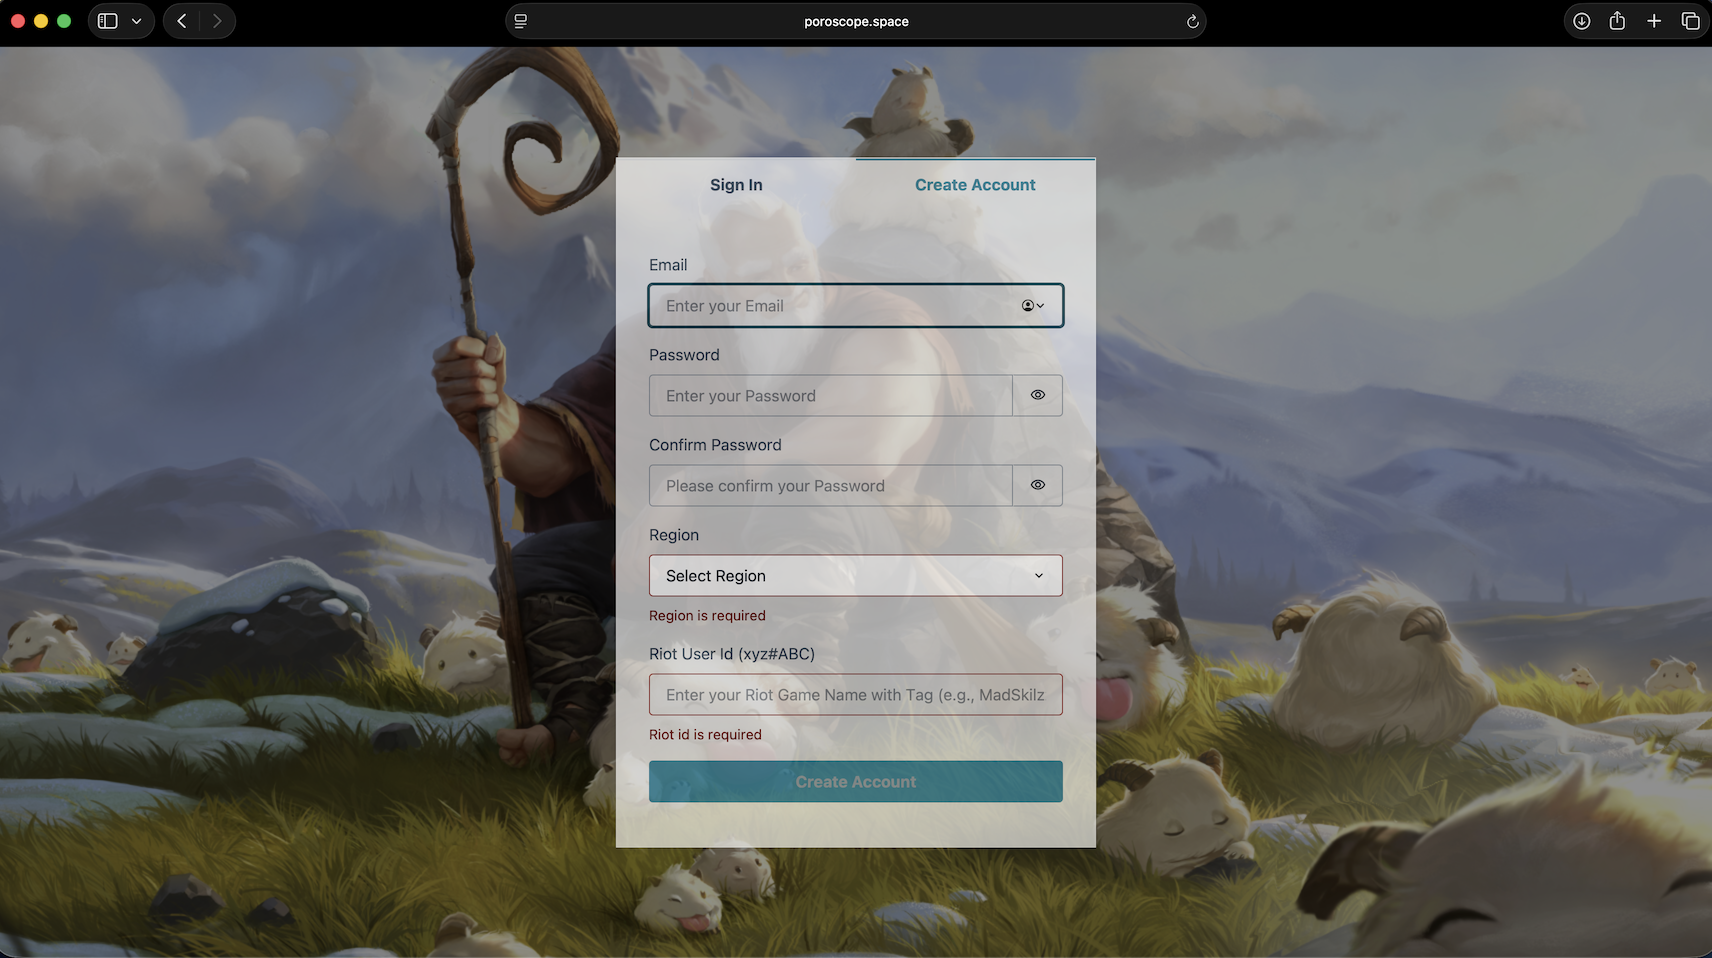Go back to the previous page
This screenshot has height=958, width=1712.
pos(182,21)
